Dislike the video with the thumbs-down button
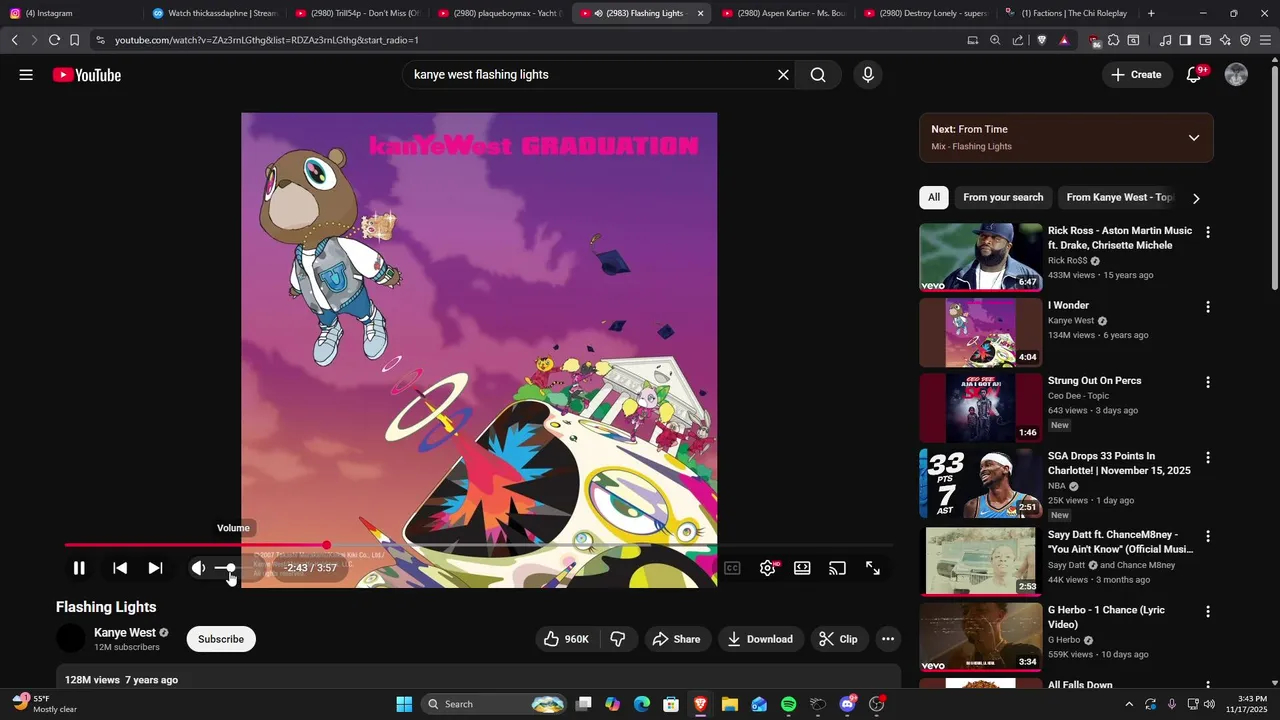The width and height of the screenshot is (1280, 720). tap(618, 639)
